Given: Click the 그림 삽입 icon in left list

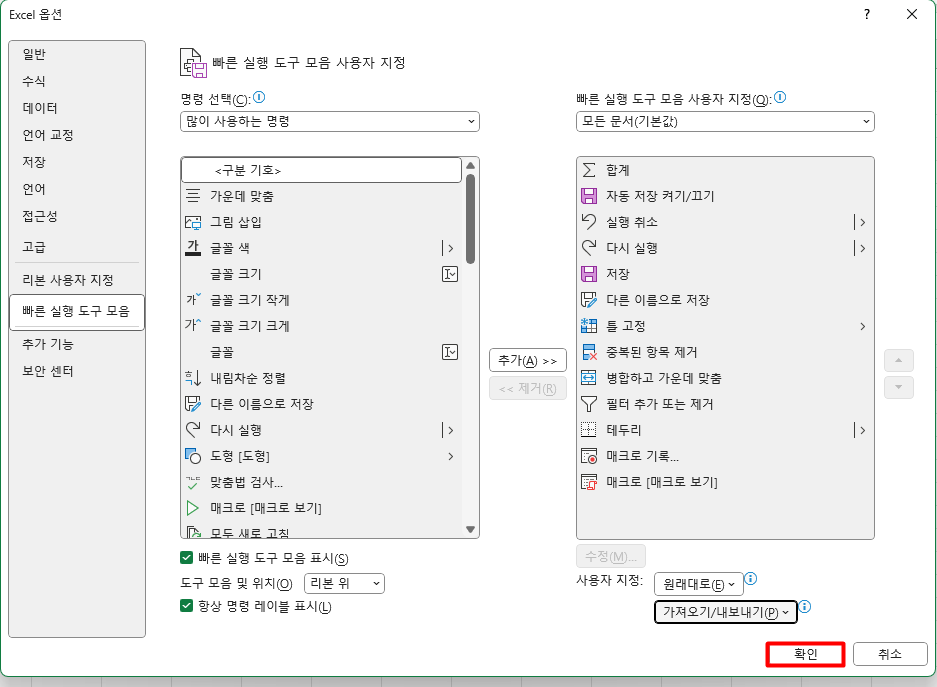Looking at the screenshot, I should (x=193, y=222).
